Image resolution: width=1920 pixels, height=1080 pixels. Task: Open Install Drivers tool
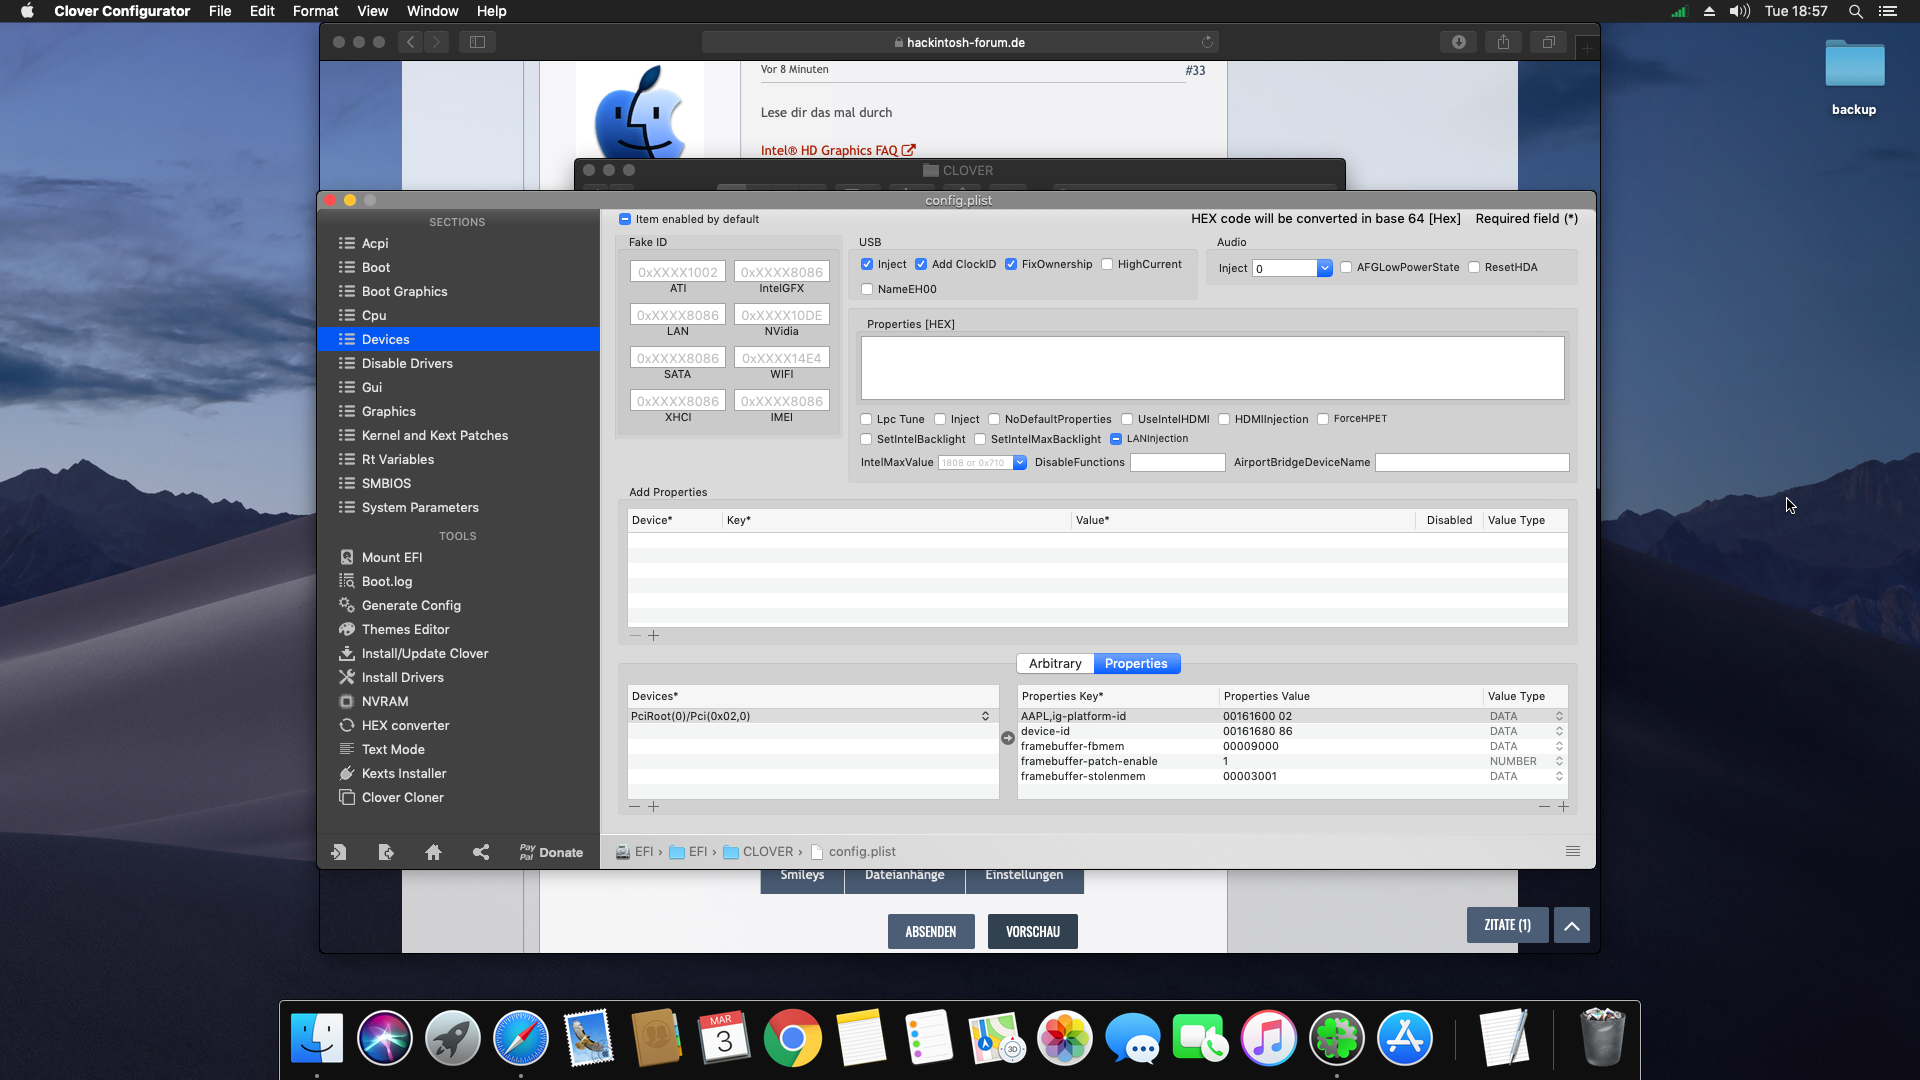pos(402,677)
